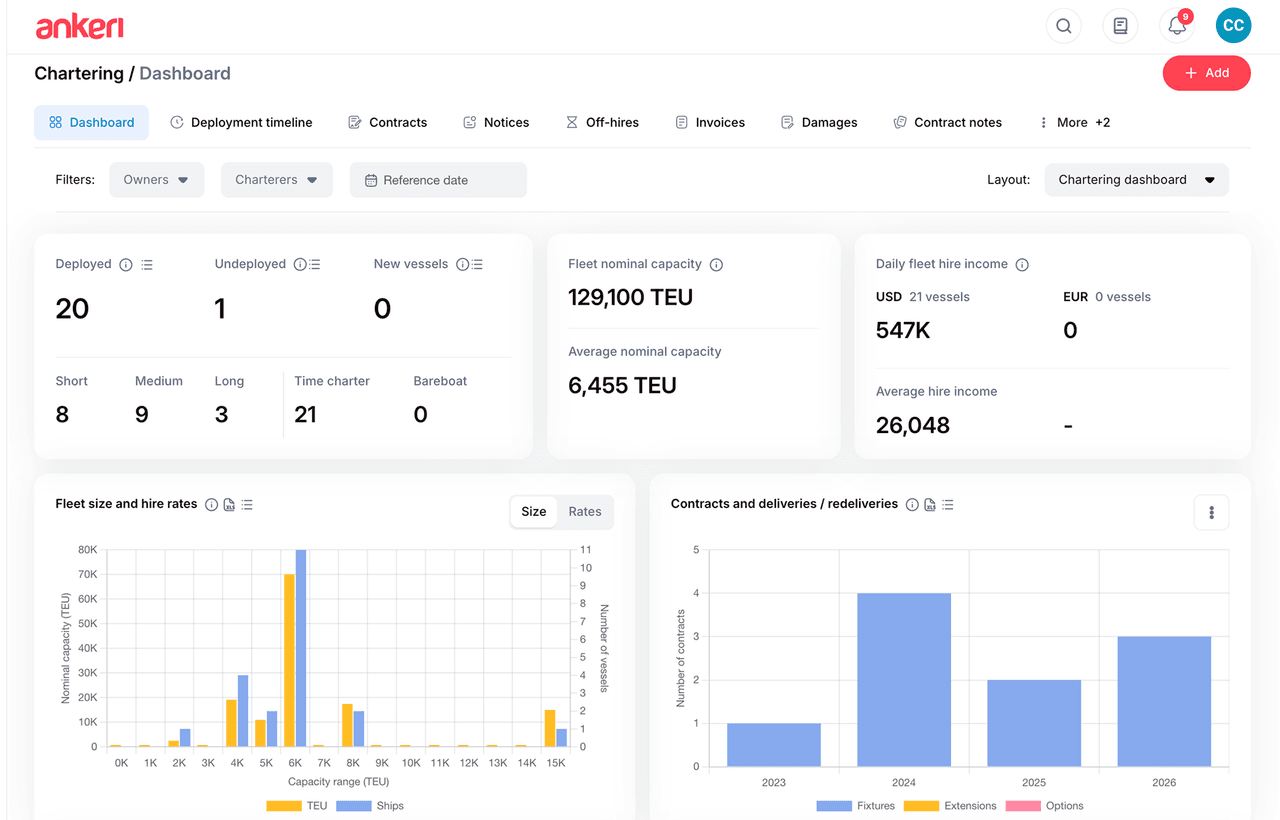
Task: Open the Off-hires tab
Action: [x=602, y=121]
